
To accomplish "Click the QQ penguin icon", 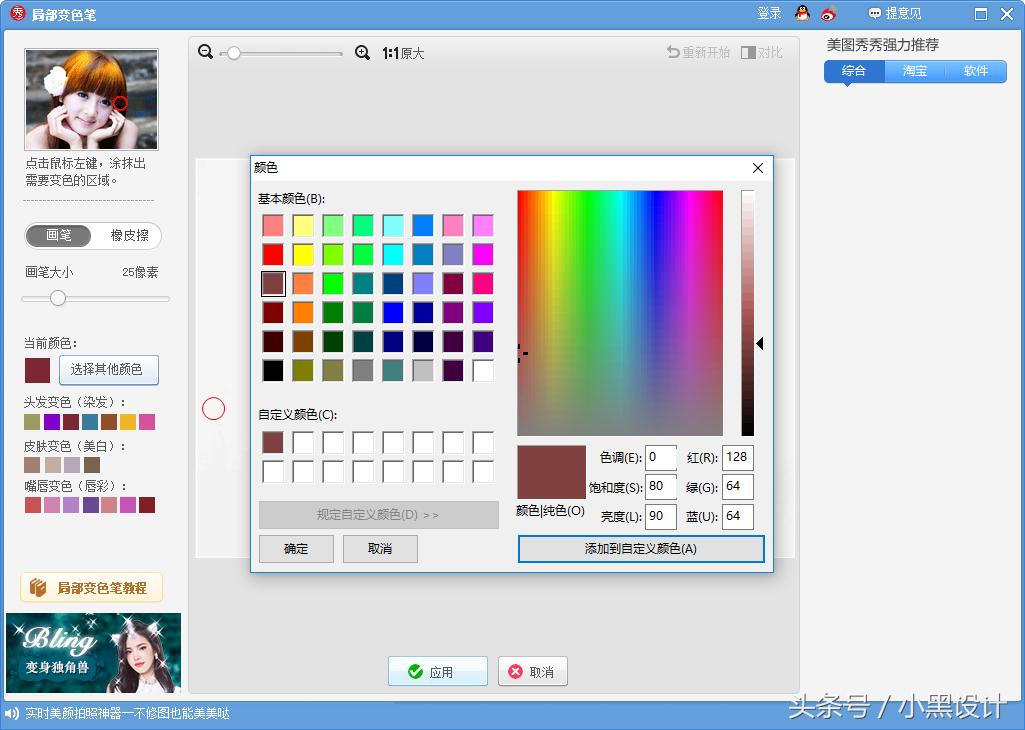I will tap(802, 14).
